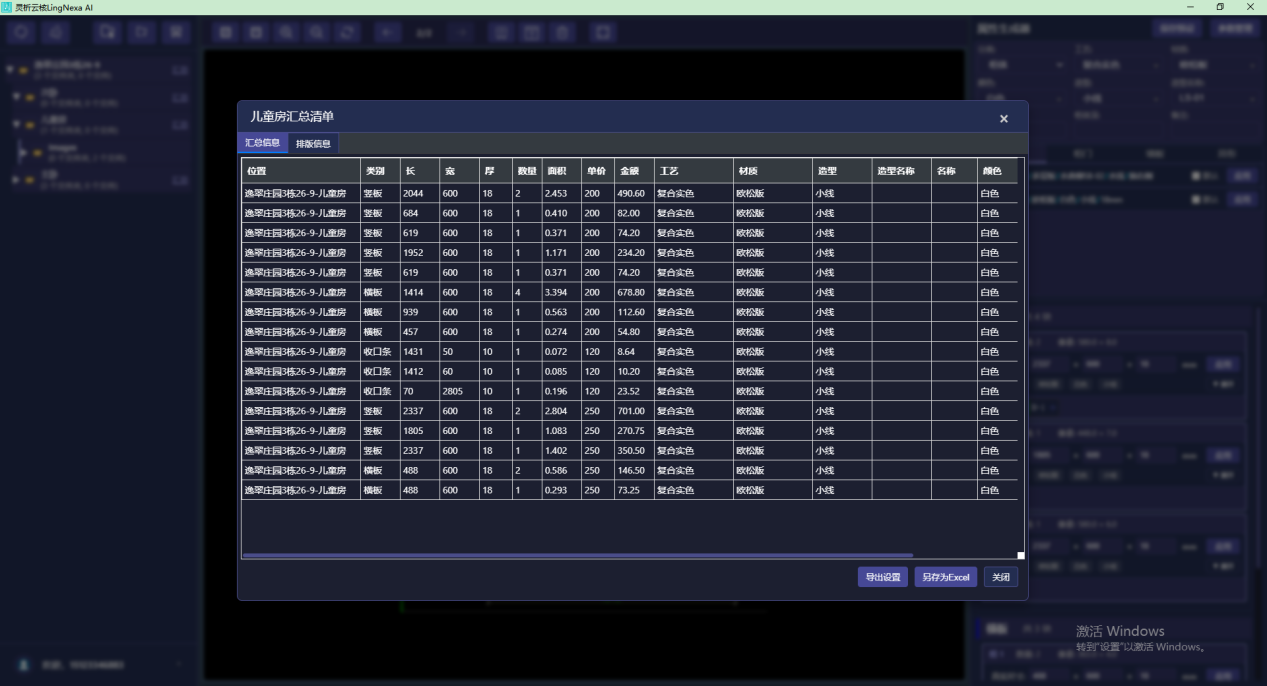Select the amount cell 10.20
This screenshot has width=1267, height=686.
pyautogui.click(x=634, y=371)
